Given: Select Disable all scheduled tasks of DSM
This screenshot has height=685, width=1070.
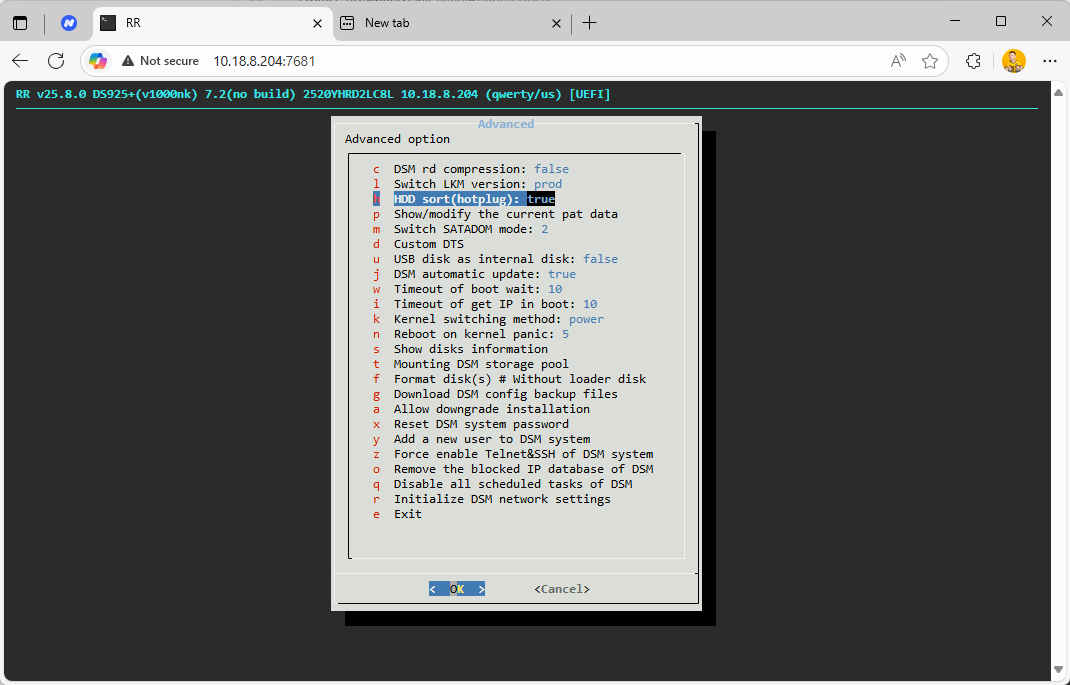Looking at the screenshot, I should (503, 484).
